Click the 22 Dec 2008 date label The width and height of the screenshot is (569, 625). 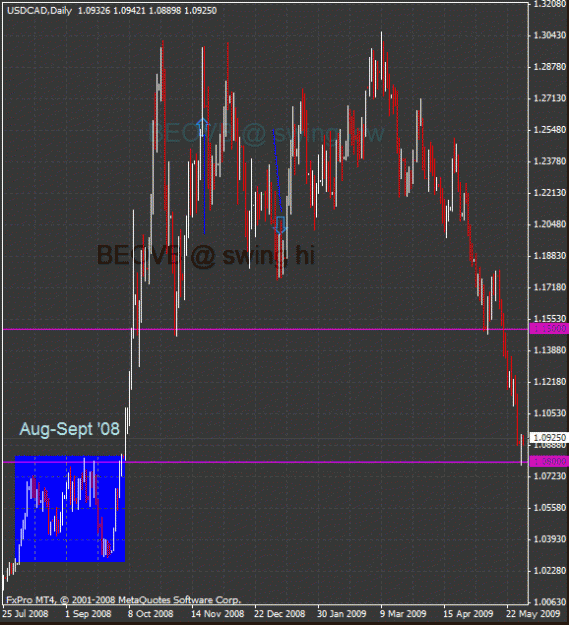(280, 614)
